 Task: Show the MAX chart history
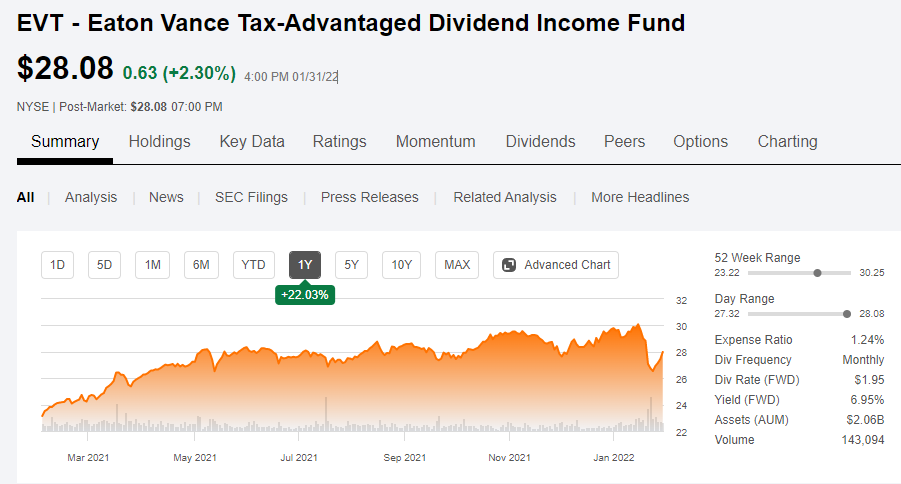pos(457,265)
